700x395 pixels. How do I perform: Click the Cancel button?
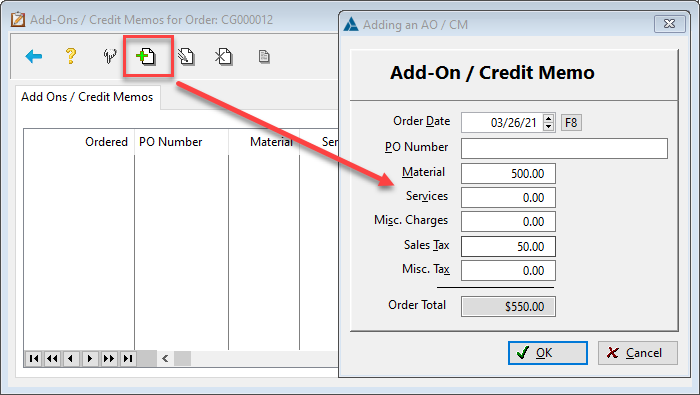638,353
